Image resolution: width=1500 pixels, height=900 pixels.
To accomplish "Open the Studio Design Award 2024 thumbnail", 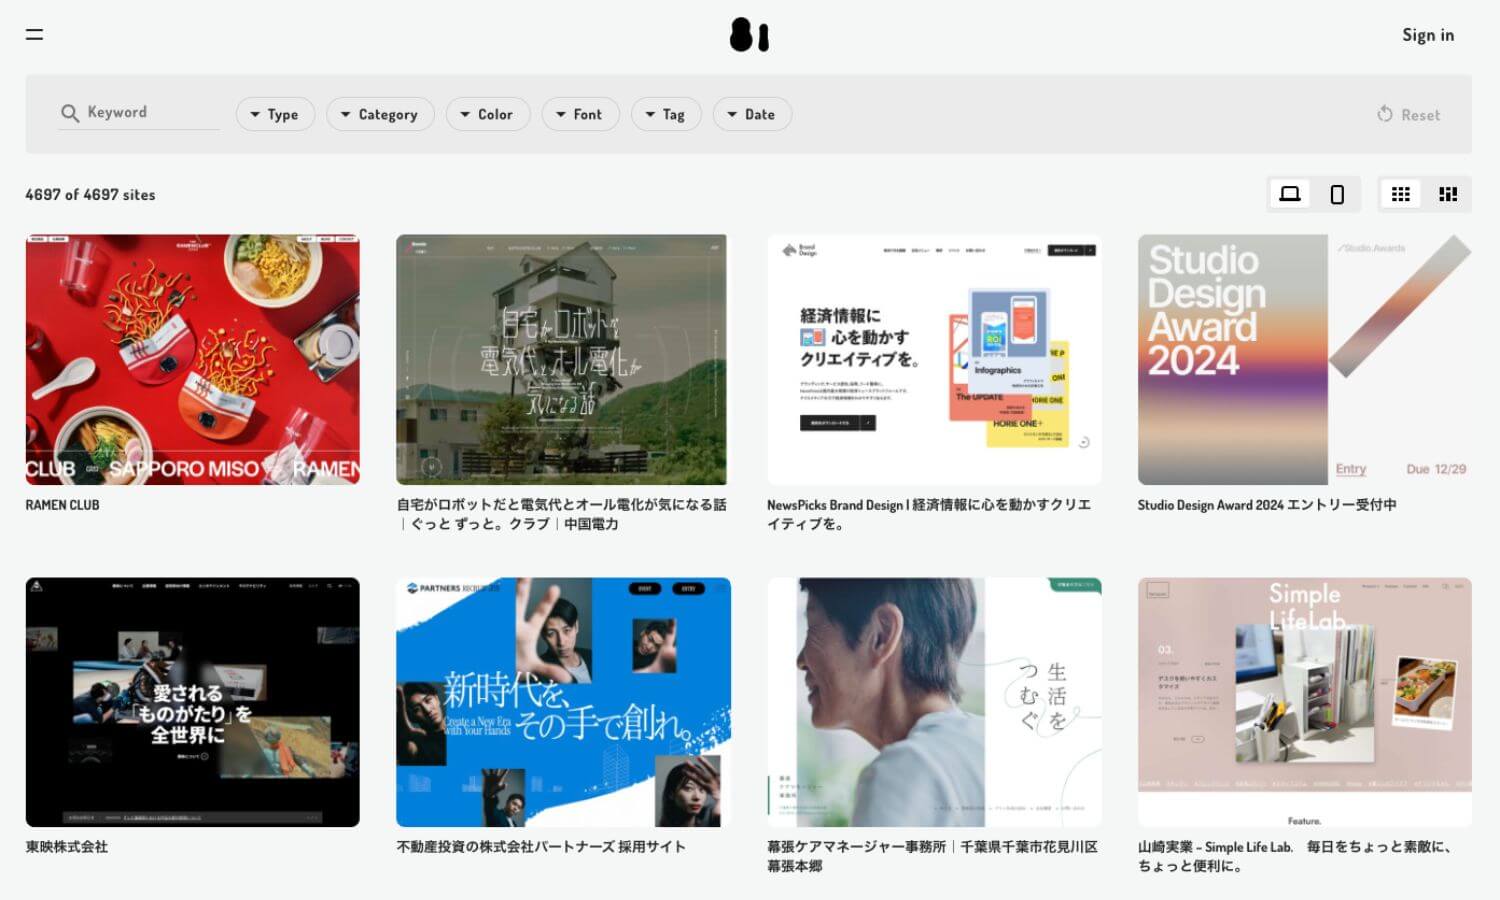I will [1305, 360].
